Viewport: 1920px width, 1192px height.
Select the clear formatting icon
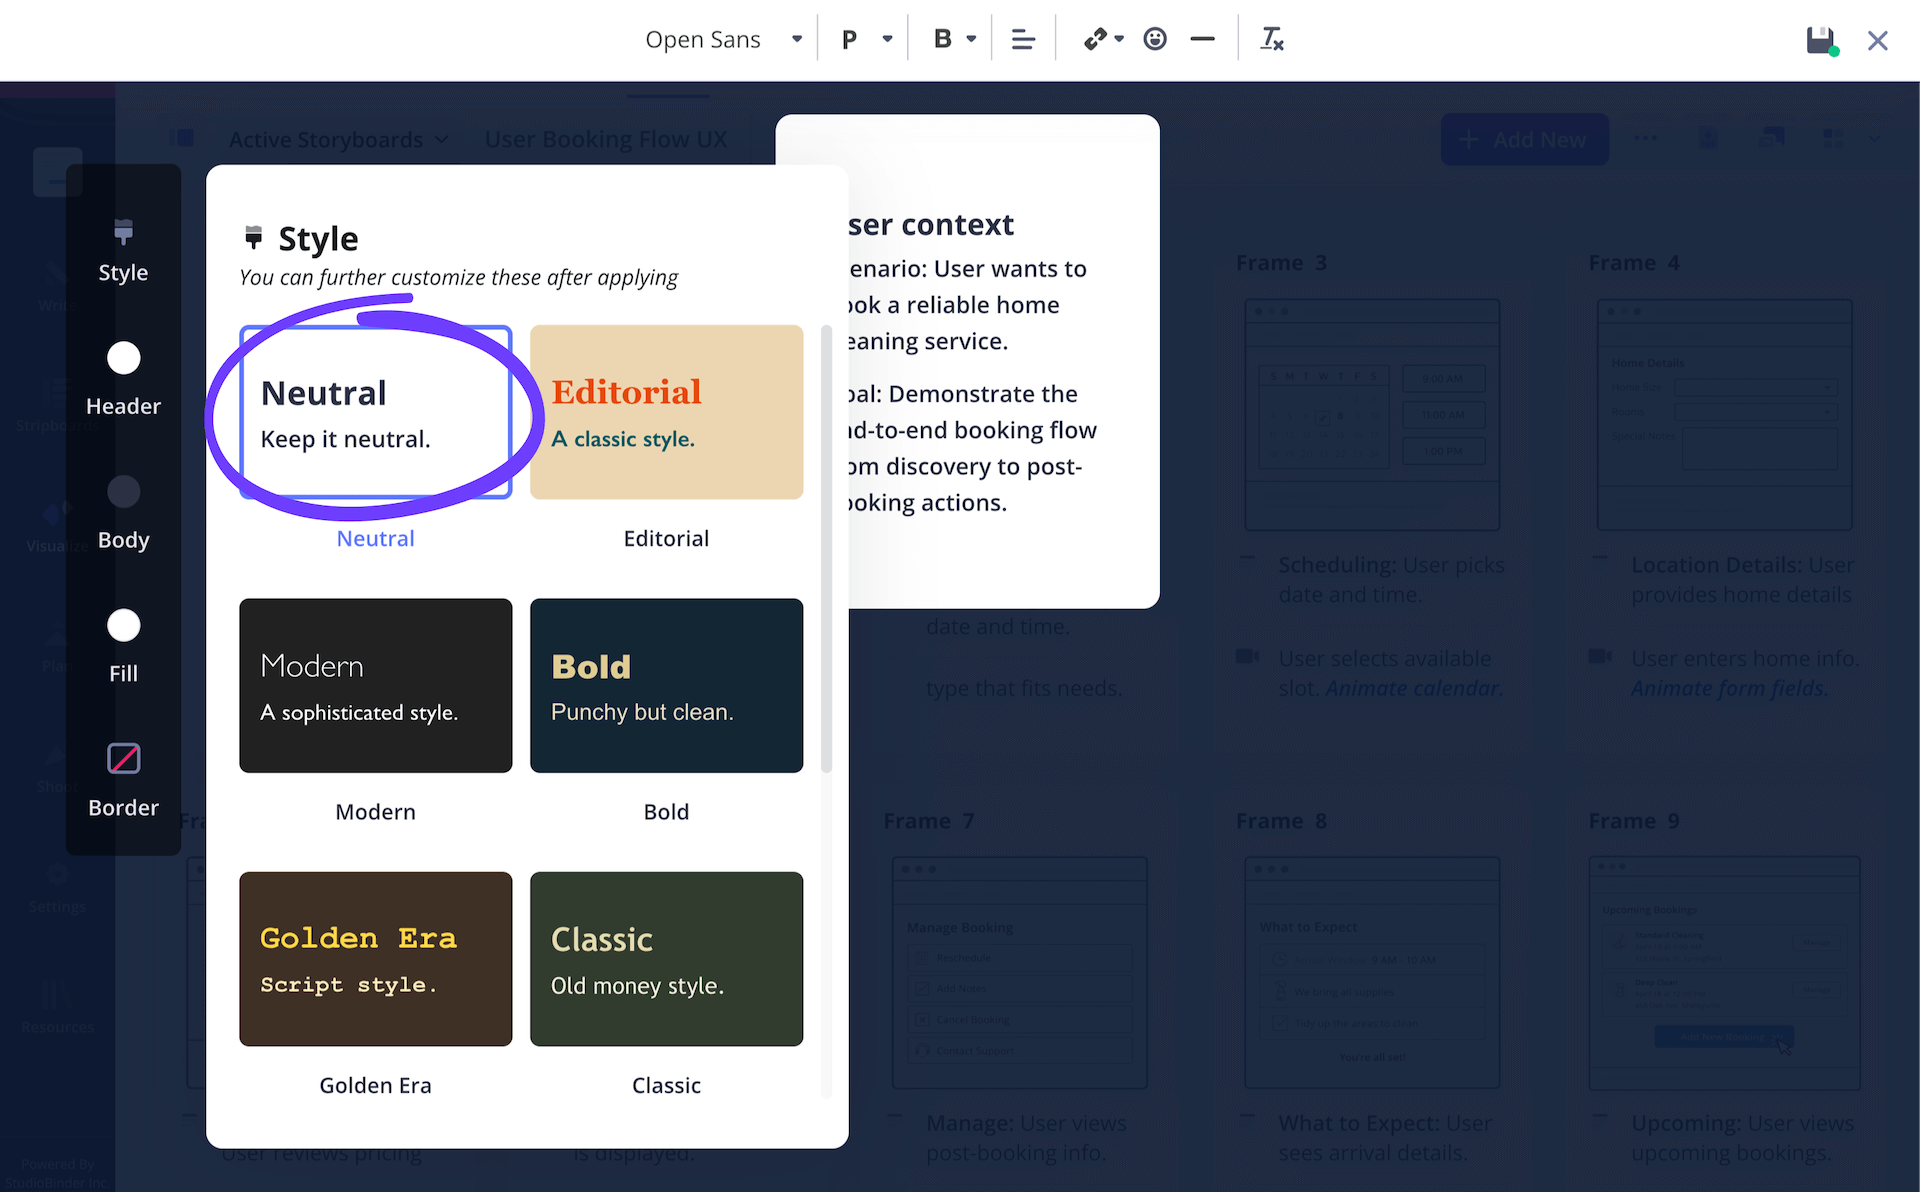point(1272,38)
